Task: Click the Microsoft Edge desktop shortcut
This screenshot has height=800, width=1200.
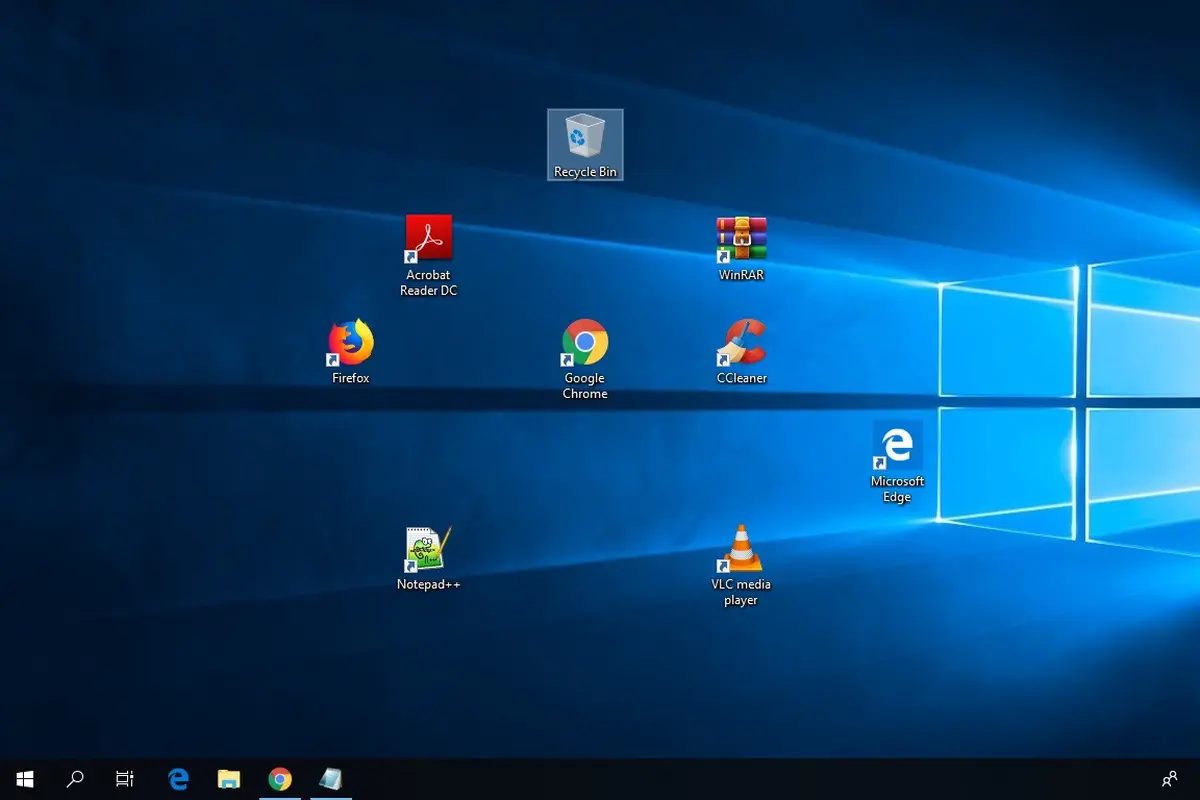Action: [897, 462]
